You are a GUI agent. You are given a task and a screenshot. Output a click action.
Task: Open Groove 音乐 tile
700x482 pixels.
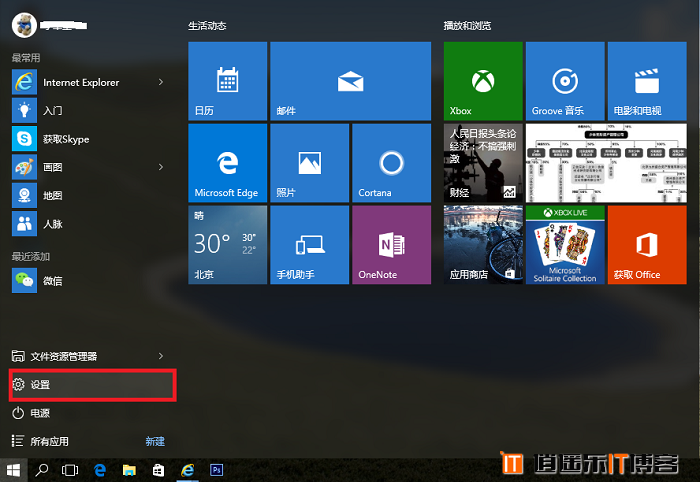click(565, 81)
